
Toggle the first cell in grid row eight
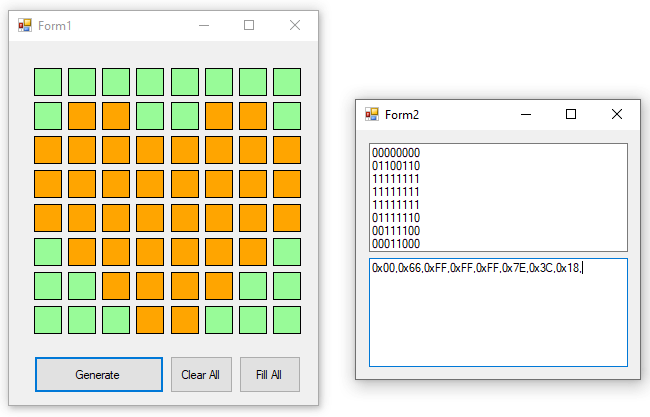point(48,320)
